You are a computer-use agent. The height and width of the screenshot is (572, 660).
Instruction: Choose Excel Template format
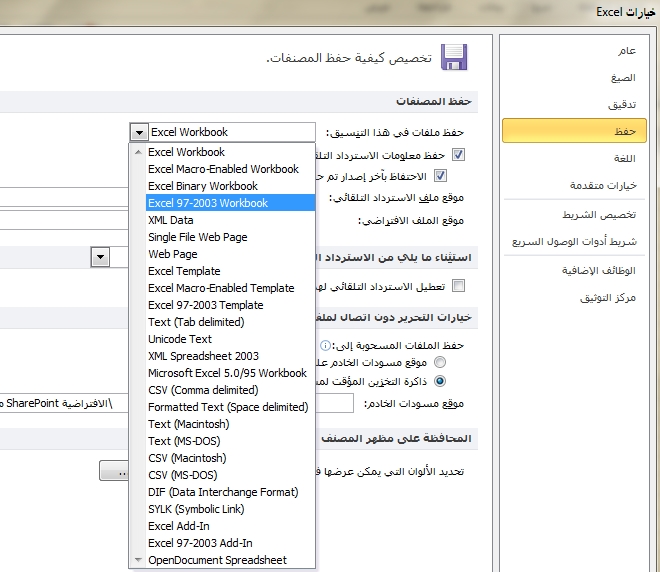click(230, 271)
